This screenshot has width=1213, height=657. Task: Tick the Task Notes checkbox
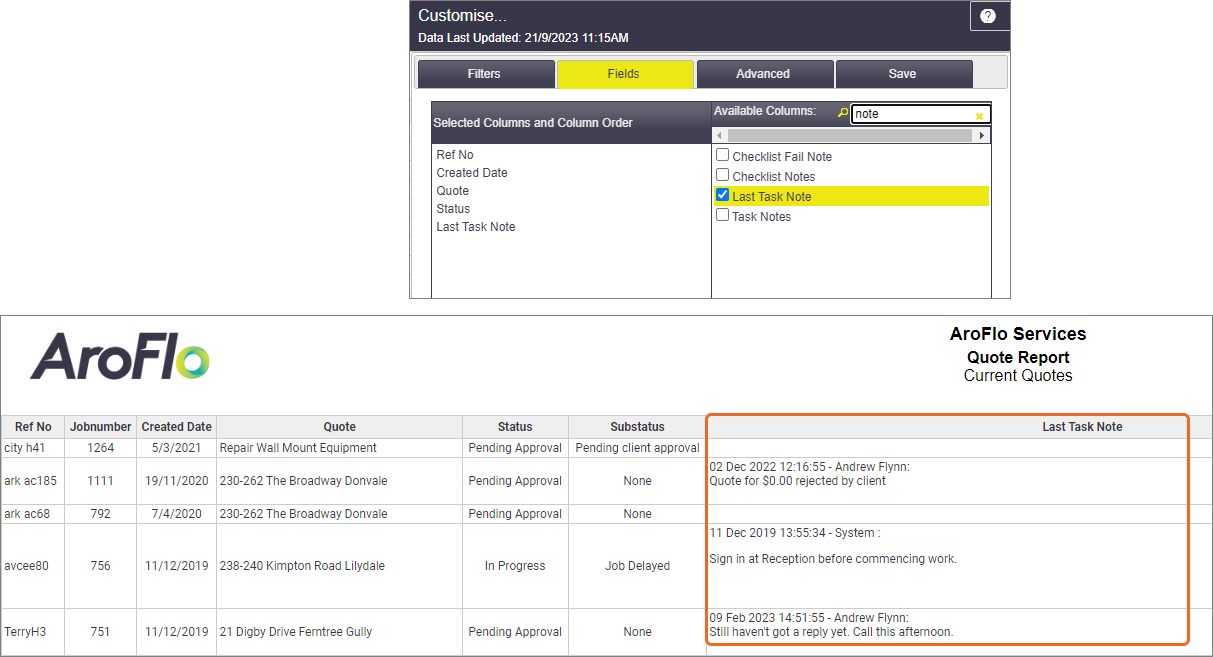(x=722, y=215)
